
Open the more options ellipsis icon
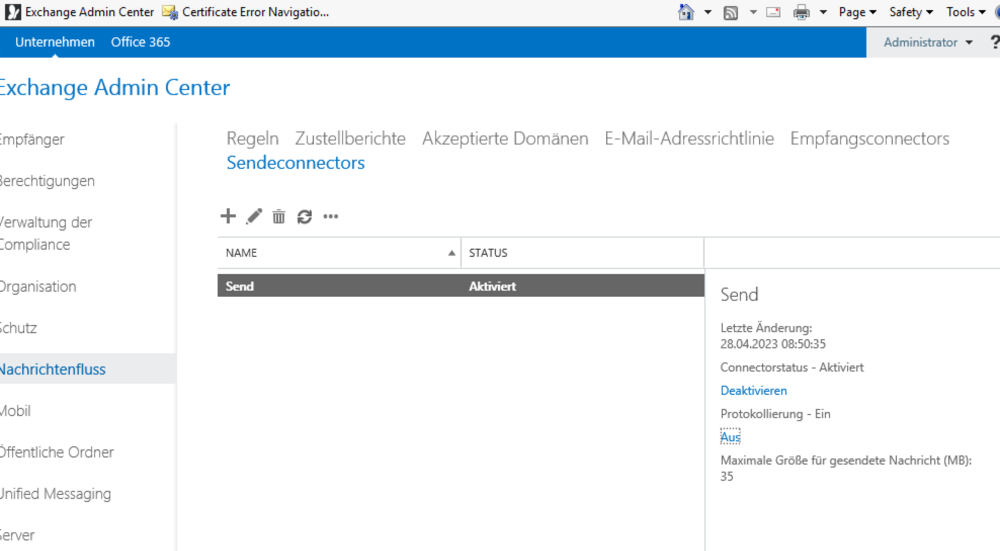(331, 216)
